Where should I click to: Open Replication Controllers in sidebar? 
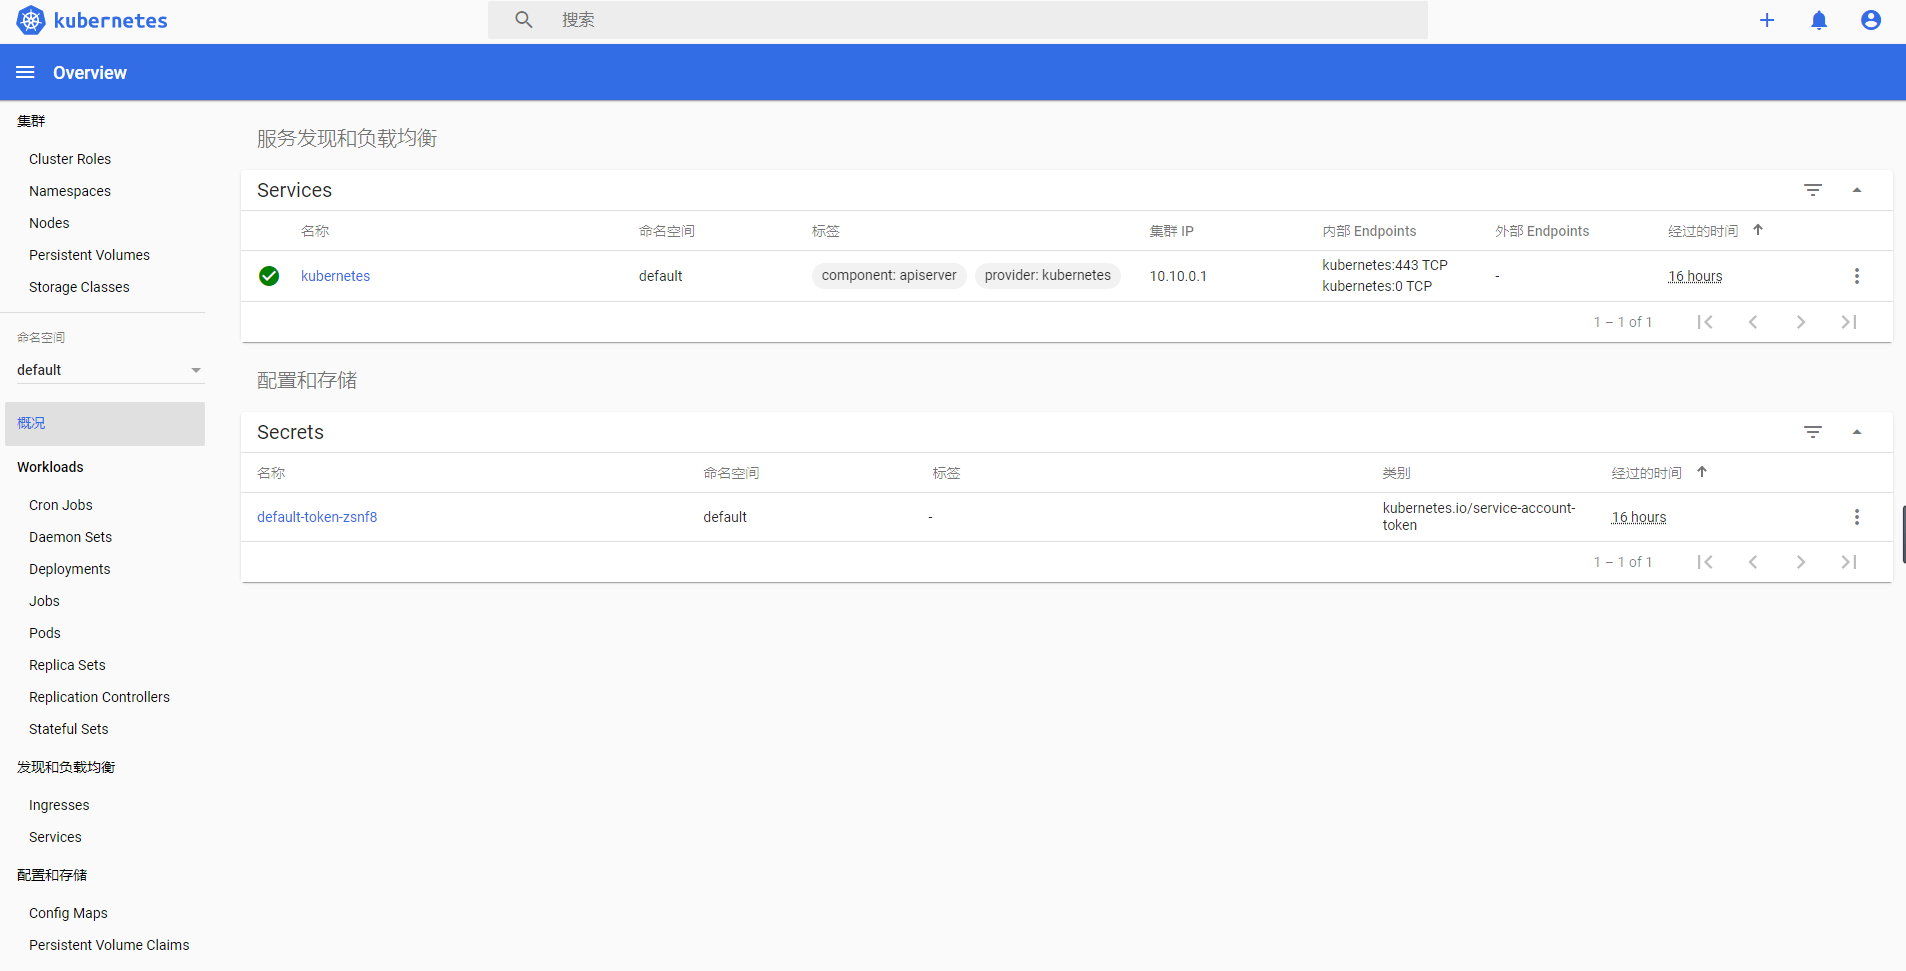coord(99,697)
